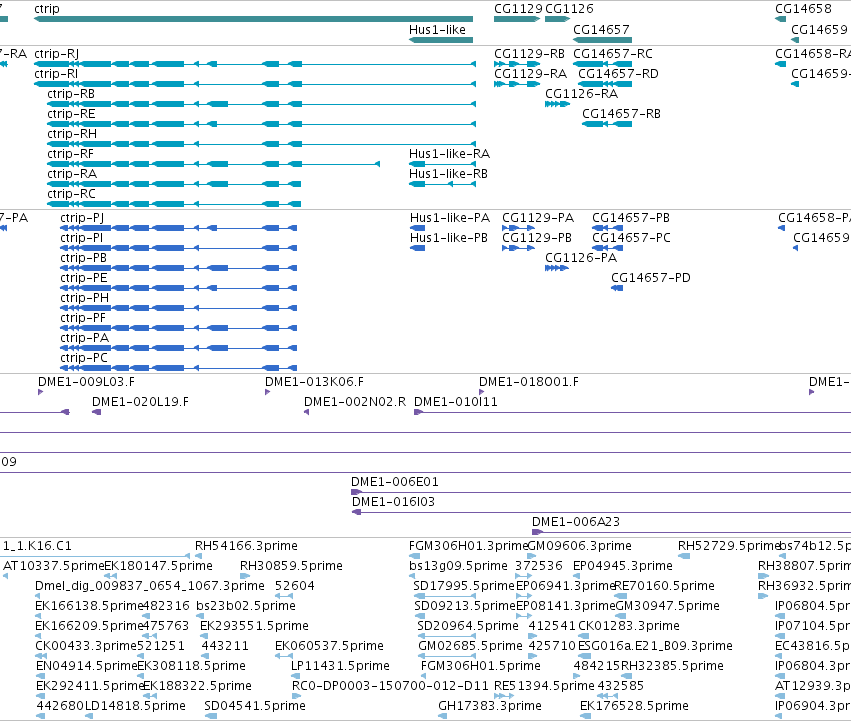
Task: Click protein label ctrip-PC
Action: 84,358
